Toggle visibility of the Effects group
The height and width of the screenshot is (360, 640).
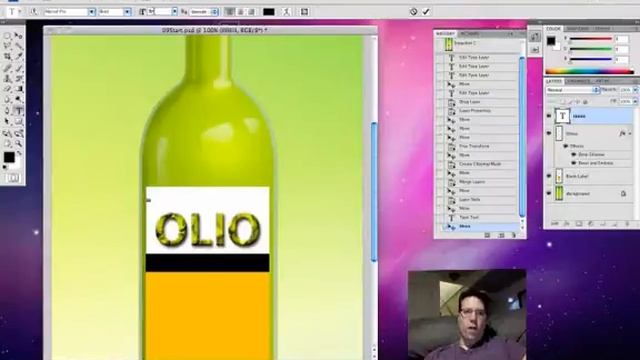(x=566, y=146)
